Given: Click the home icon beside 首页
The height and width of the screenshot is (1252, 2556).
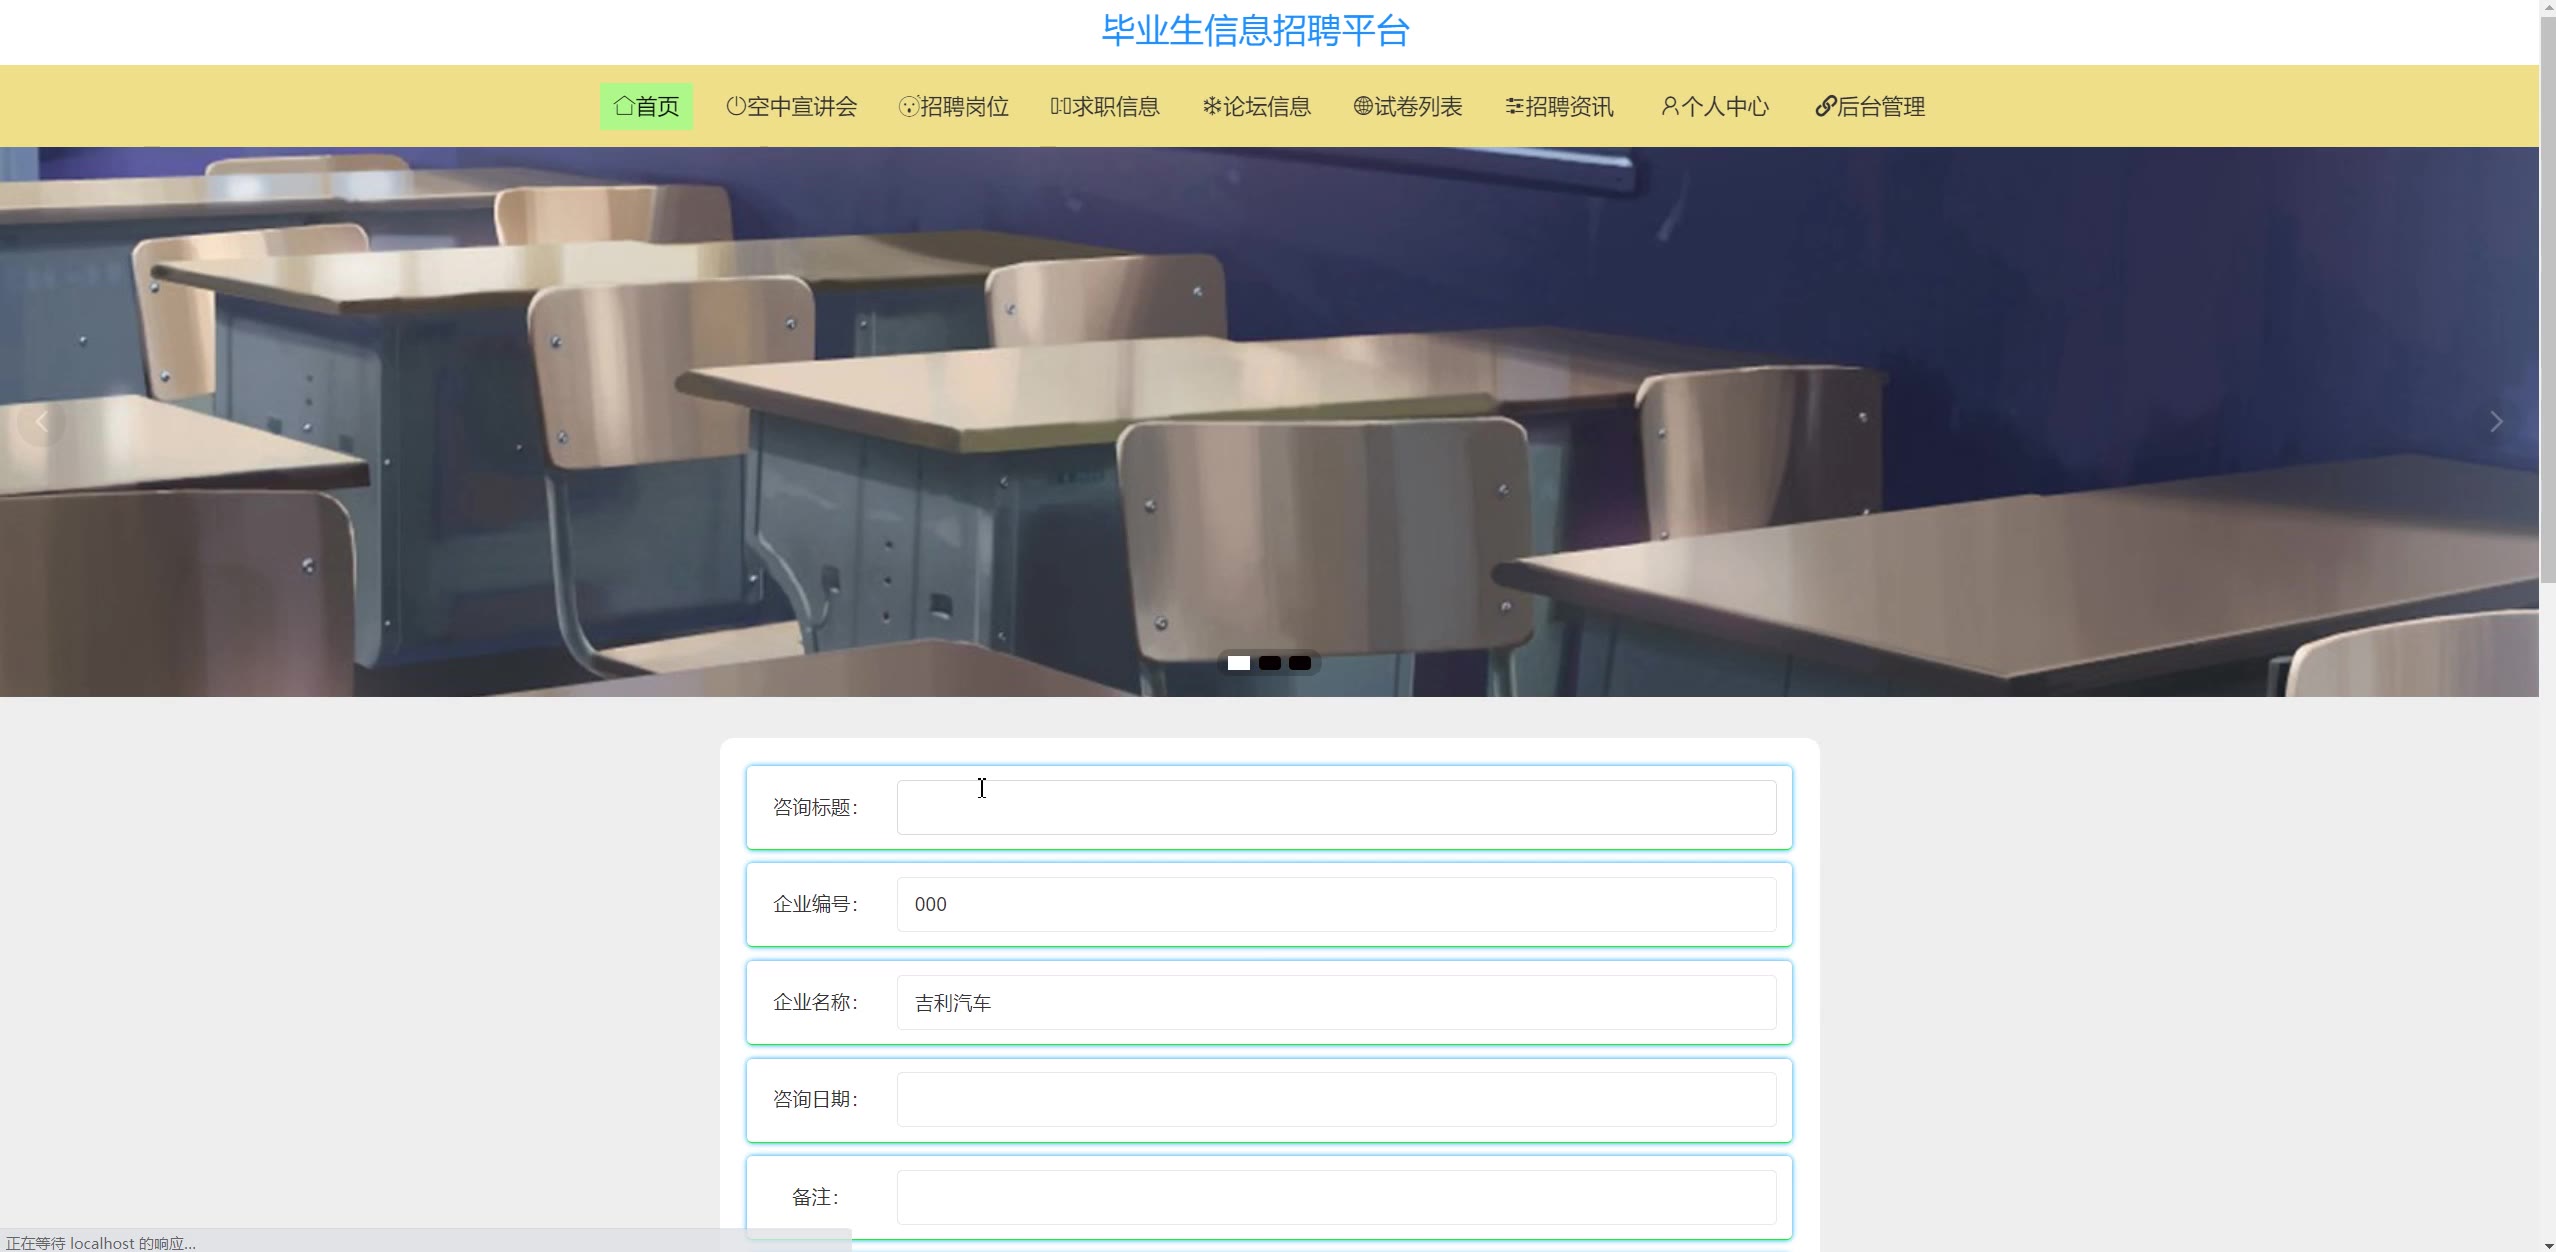Looking at the screenshot, I should click(624, 105).
